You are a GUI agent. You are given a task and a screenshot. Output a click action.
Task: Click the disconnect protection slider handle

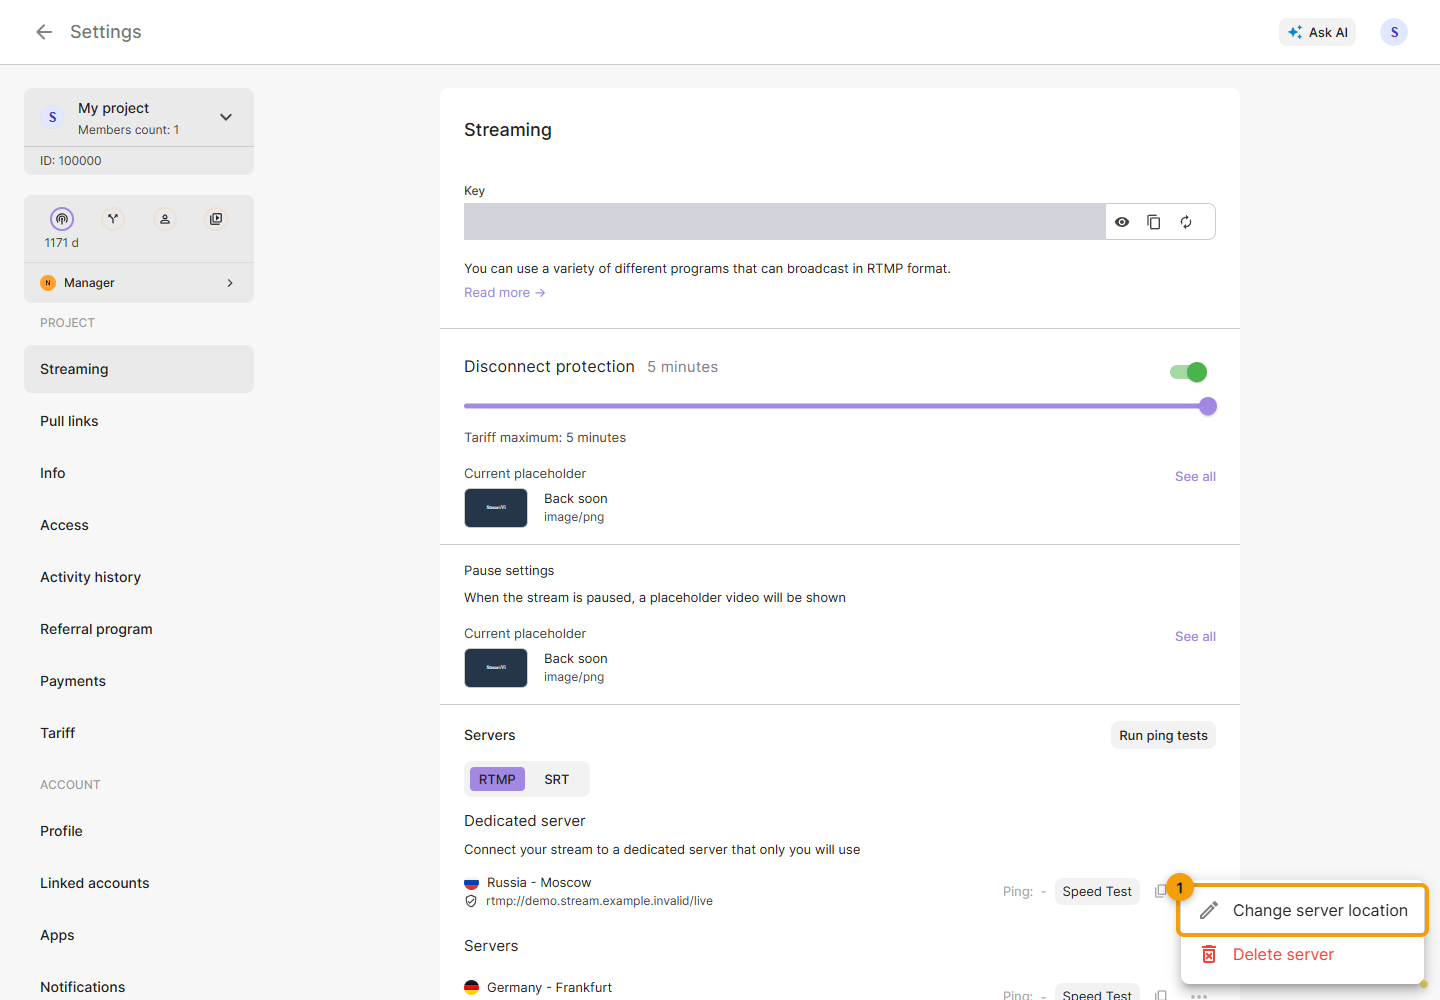click(1208, 406)
